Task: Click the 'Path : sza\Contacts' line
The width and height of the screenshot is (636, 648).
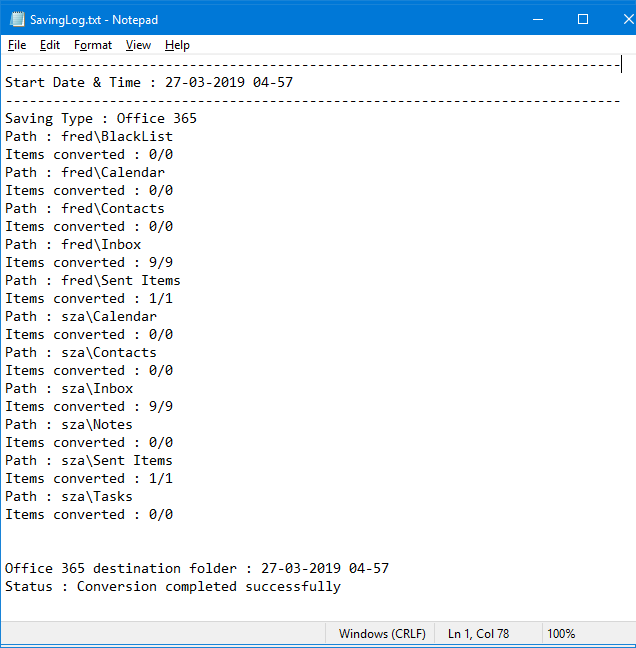Action: click(81, 353)
